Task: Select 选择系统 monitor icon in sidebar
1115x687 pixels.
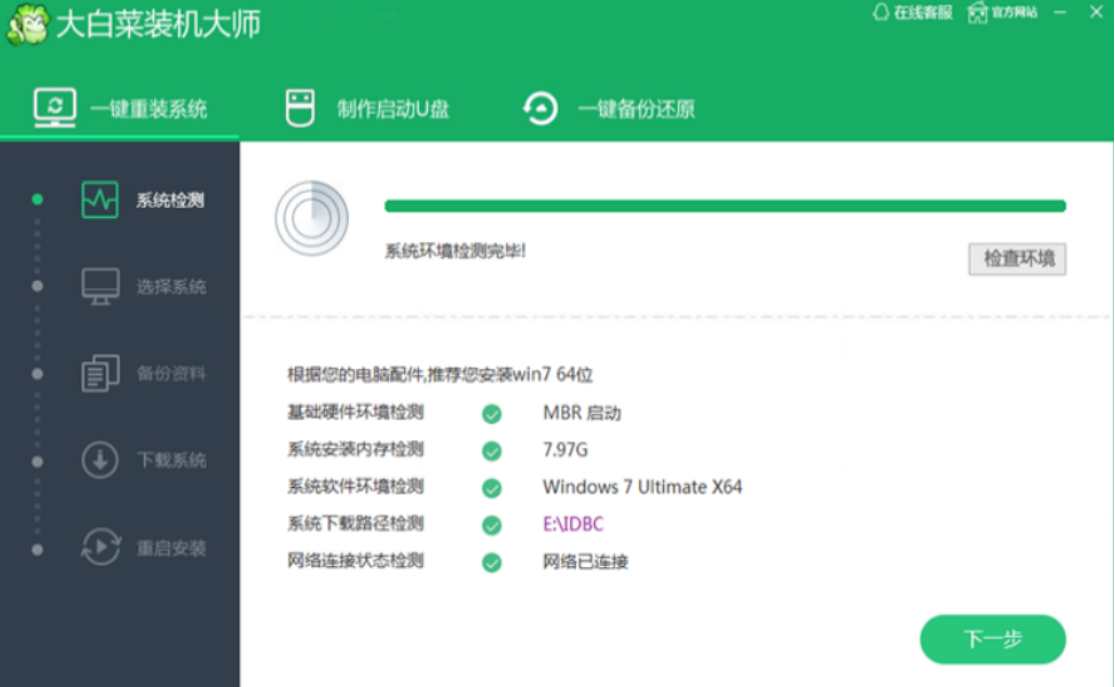Action: pos(100,287)
